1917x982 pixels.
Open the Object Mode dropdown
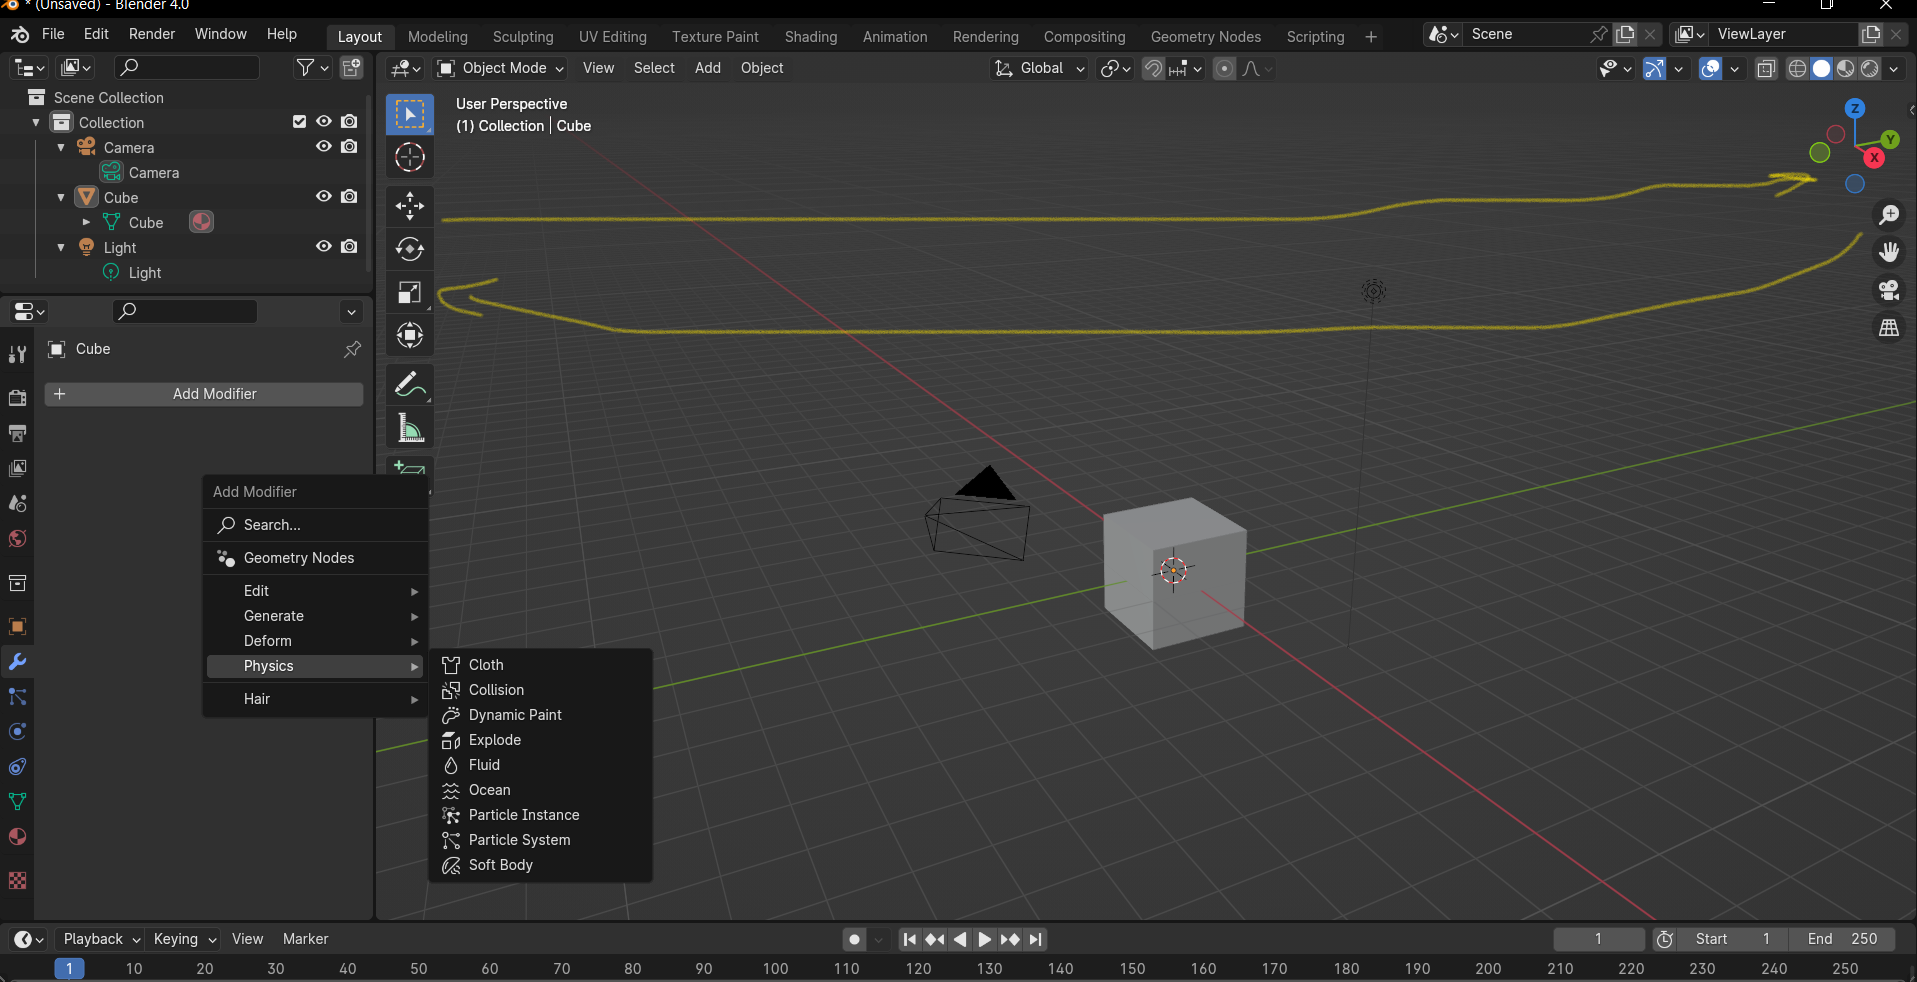[x=501, y=68]
